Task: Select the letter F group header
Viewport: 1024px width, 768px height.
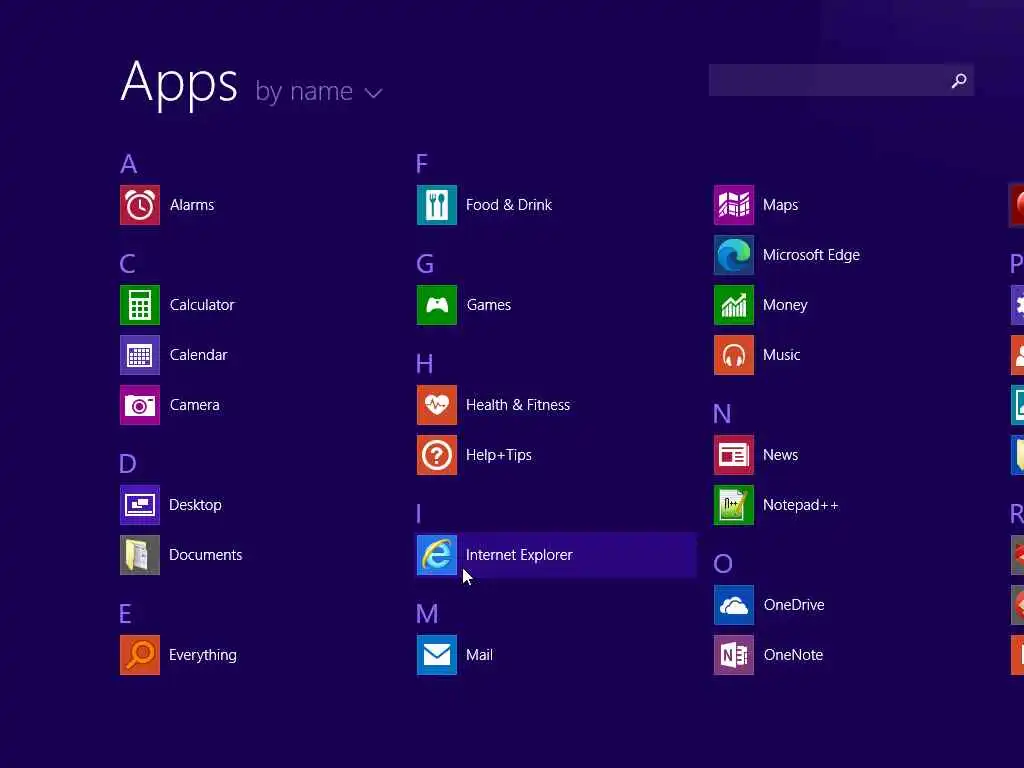Action: tap(422, 163)
